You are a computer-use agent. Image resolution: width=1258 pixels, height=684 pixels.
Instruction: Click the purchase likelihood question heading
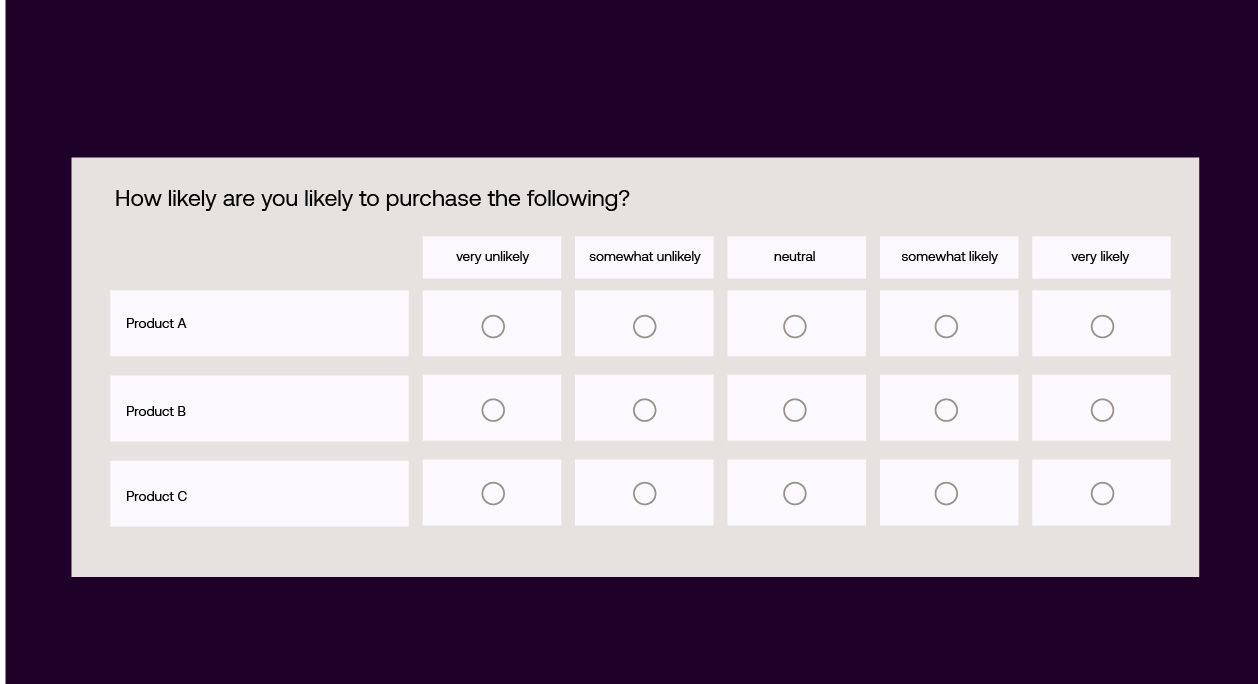[372, 198]
